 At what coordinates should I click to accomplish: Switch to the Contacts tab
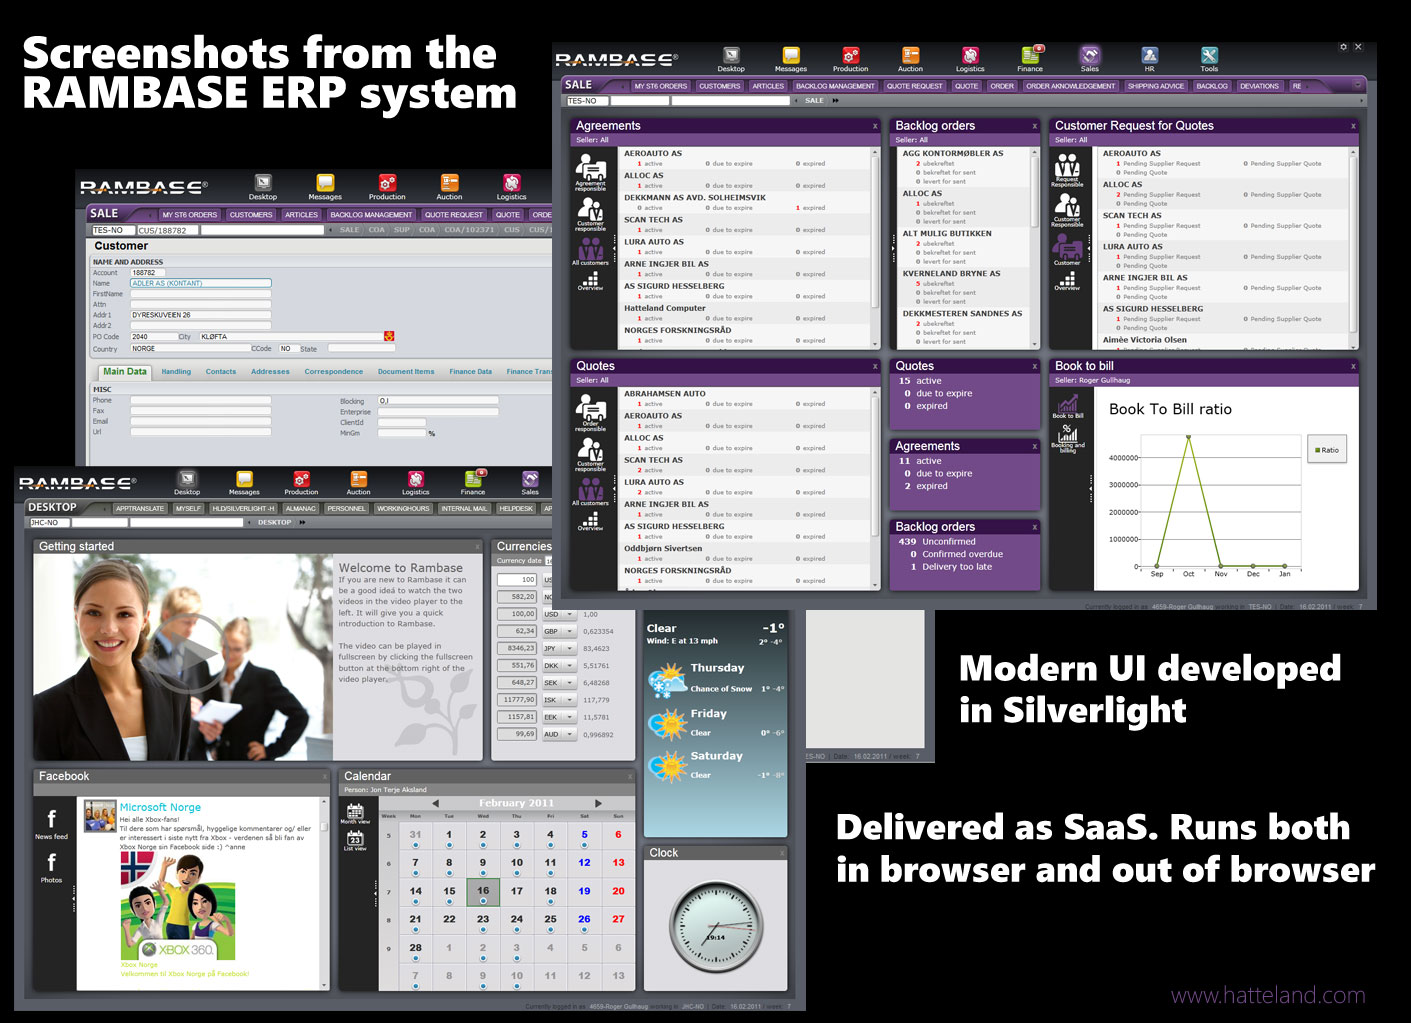[x=221, y=372]
